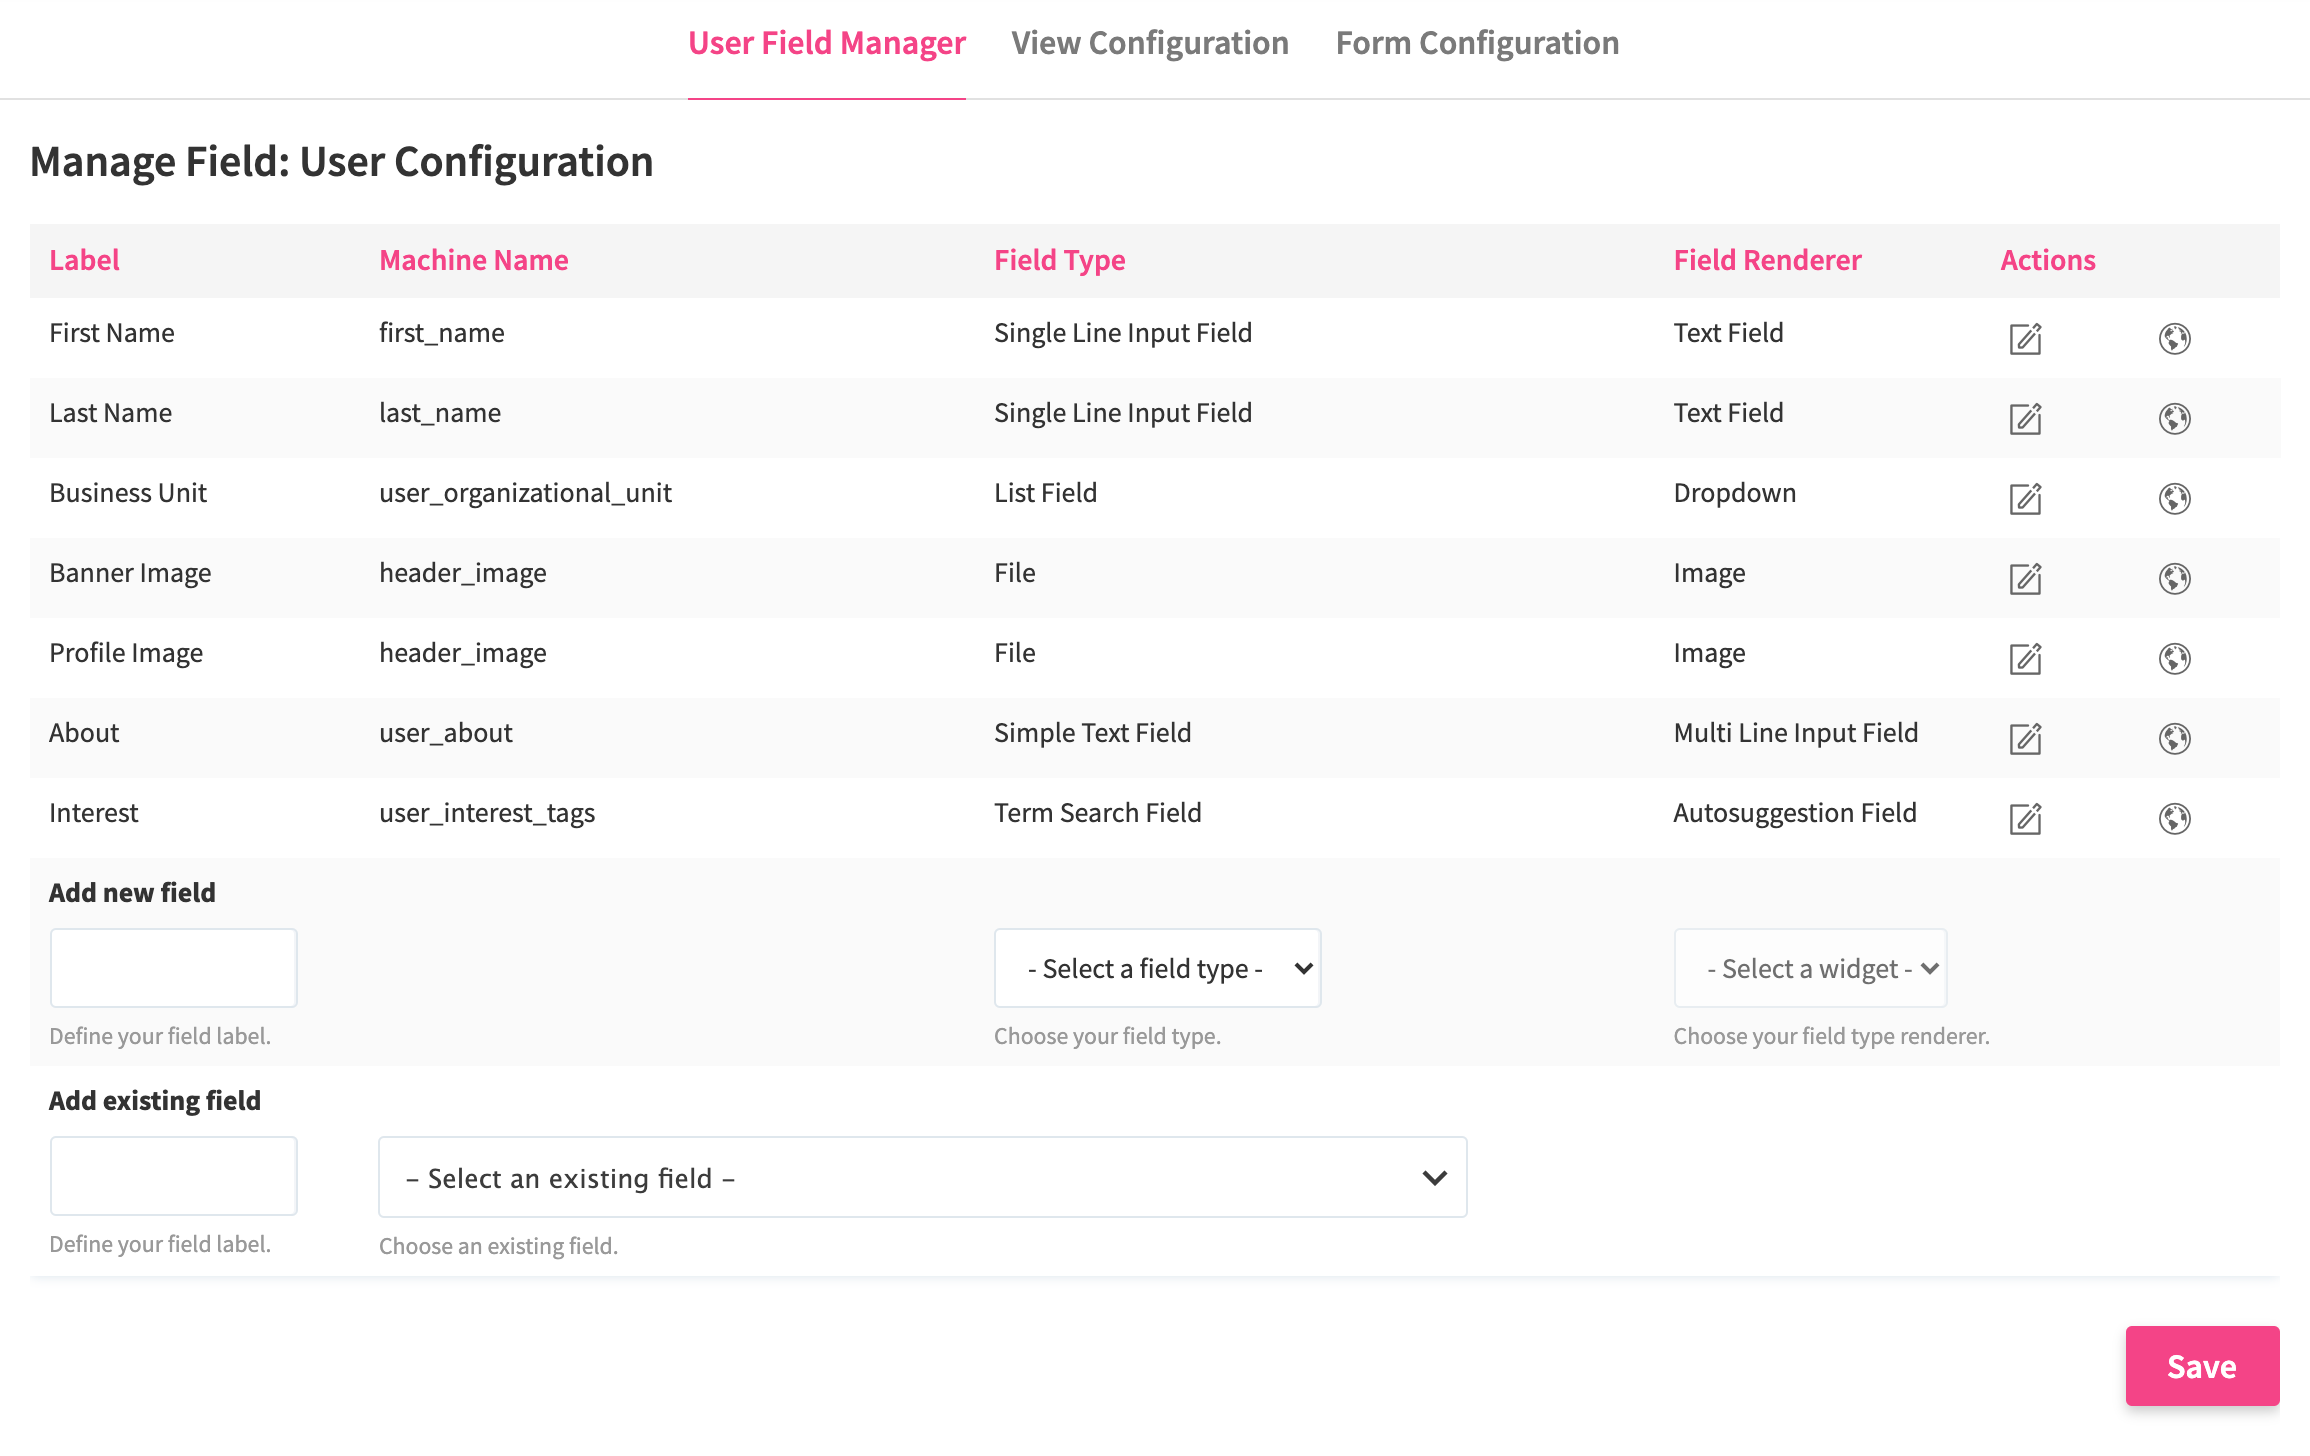
Task: Select the user_about machine name
Action: 445,733
